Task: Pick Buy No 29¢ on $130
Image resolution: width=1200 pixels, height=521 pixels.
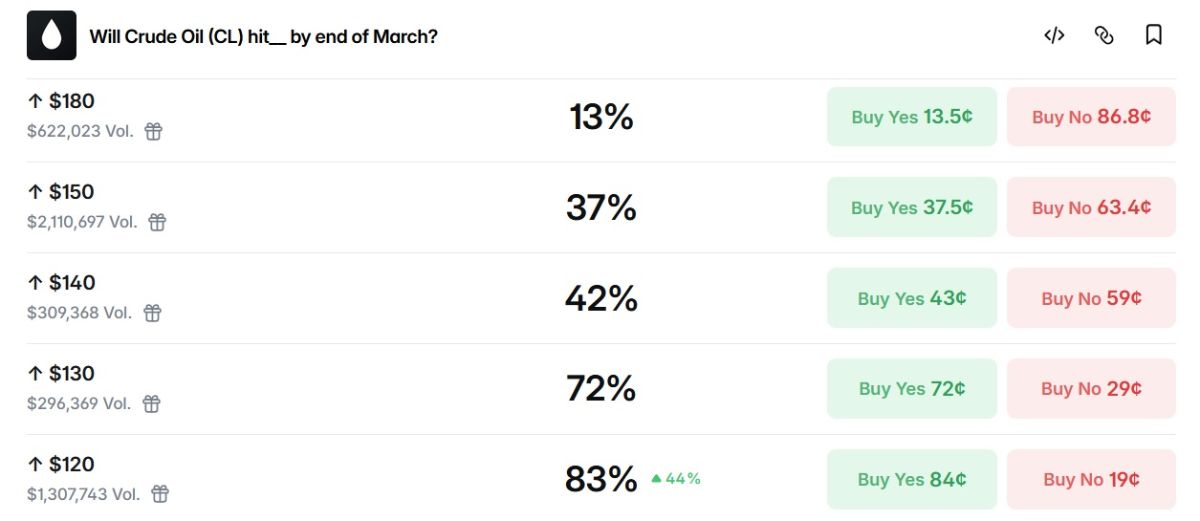Action: (x=1091, y=389)
